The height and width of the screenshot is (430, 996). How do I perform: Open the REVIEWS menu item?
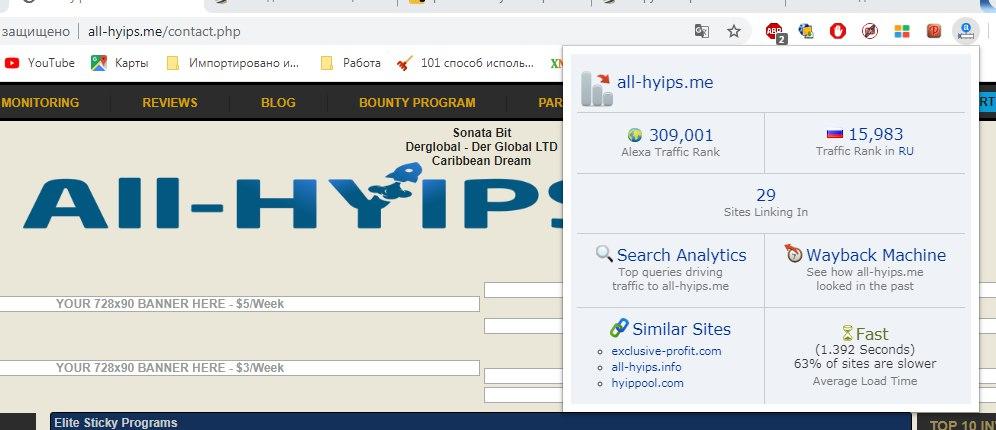click(x=170, y=102)
